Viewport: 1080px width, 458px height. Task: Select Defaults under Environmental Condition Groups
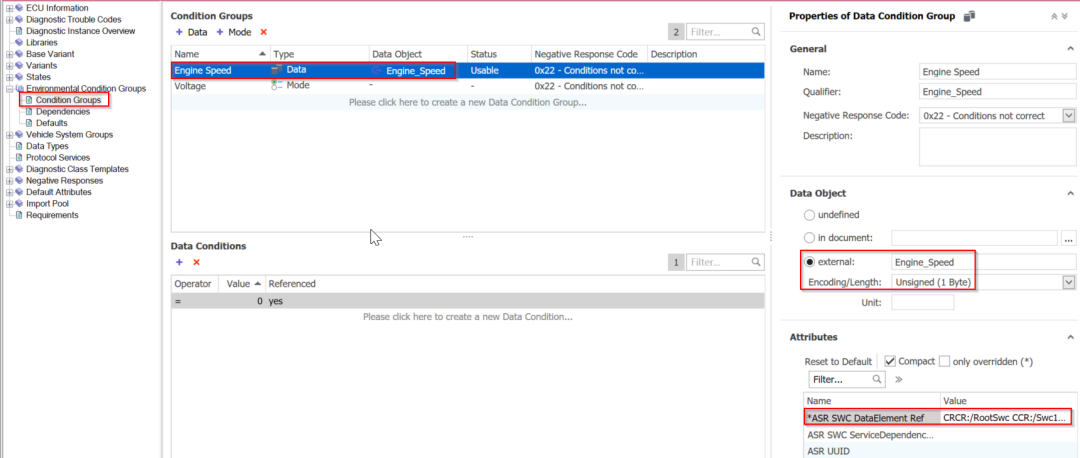(x=52, y=123)
